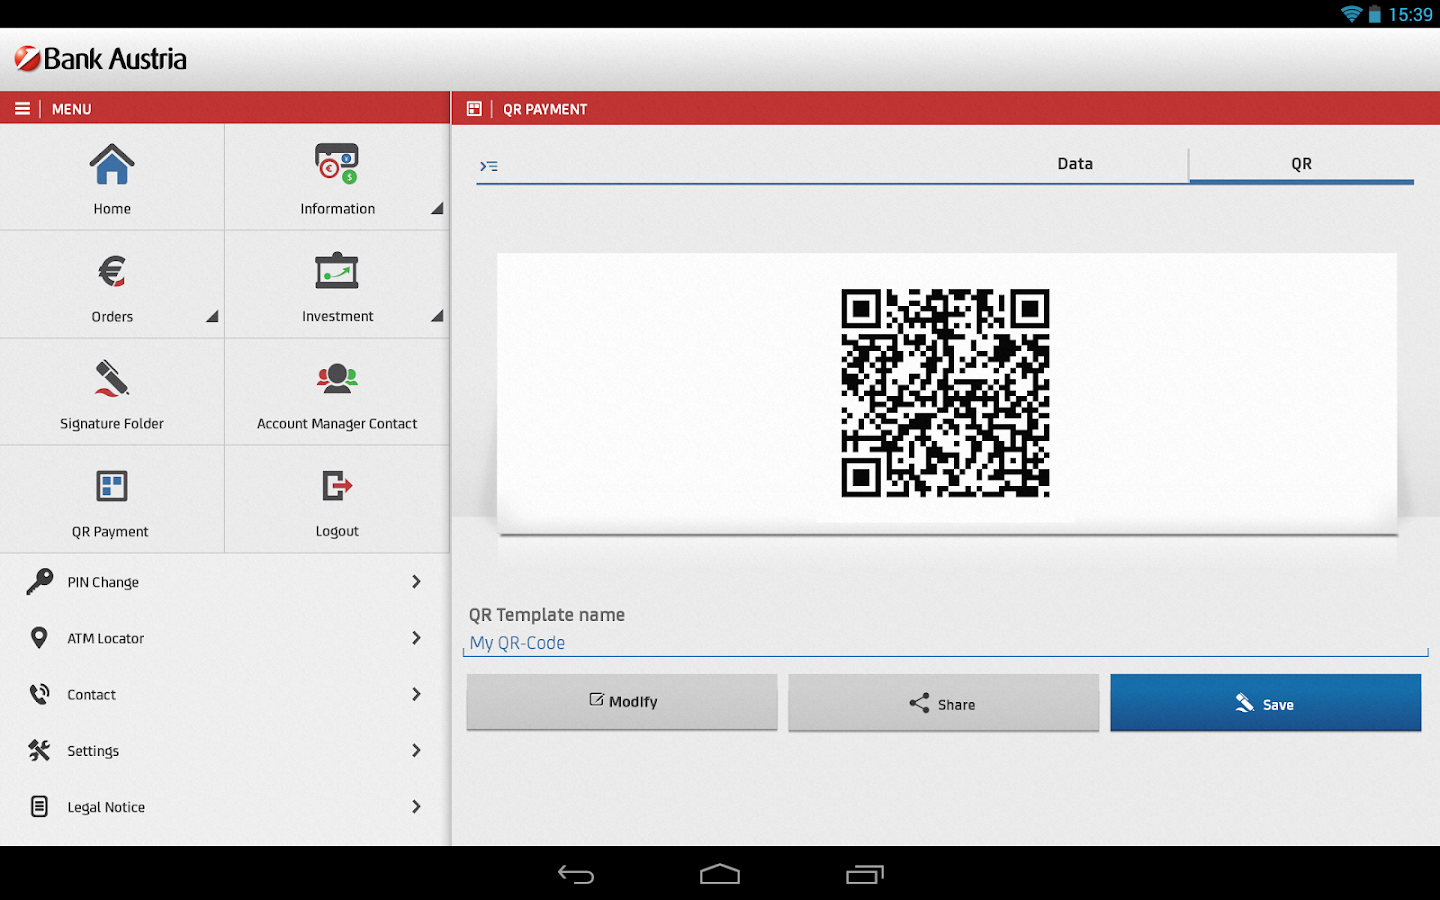The image size is (1440, 900).
Task: Open the Information coins icon
Action: tap(337, 164)
